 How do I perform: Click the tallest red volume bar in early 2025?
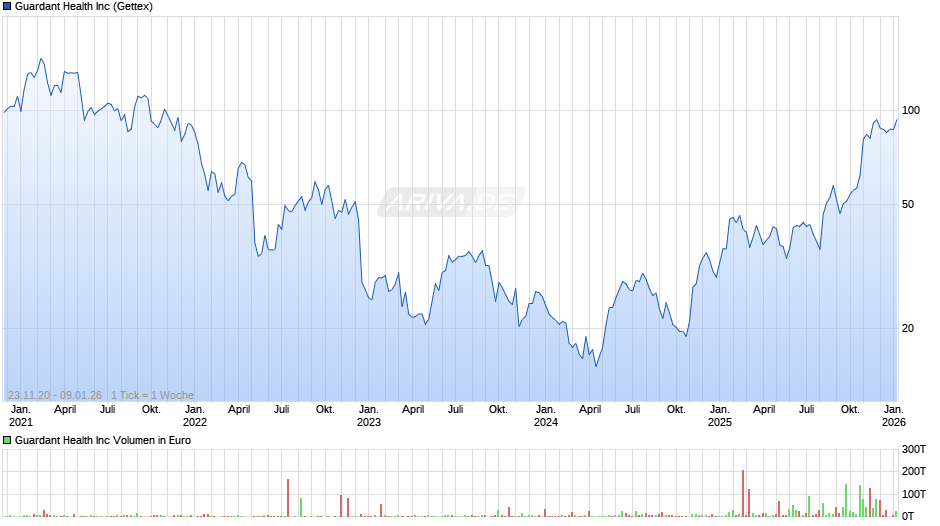[743, 493]
